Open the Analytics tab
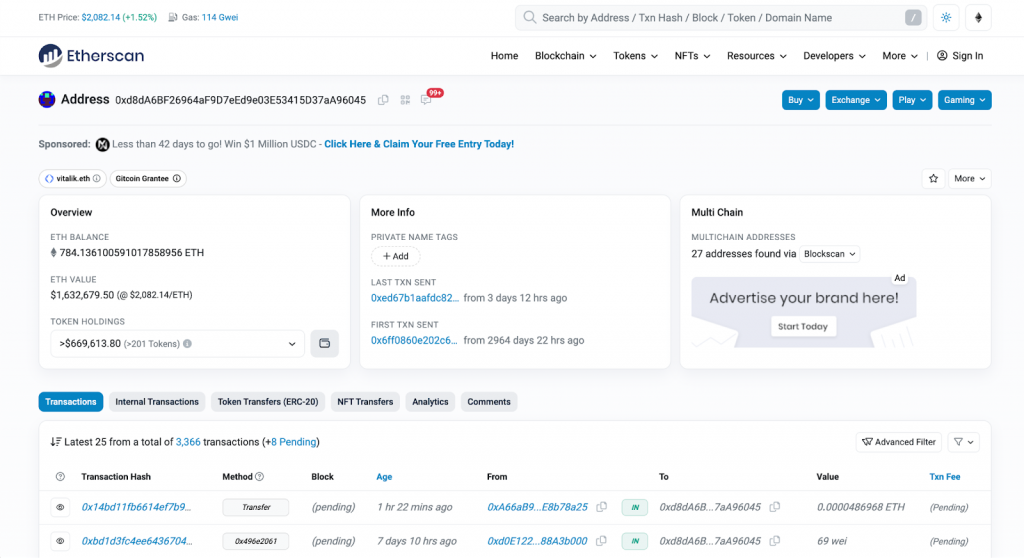The image size is (1024, 558). pos(430,402)
